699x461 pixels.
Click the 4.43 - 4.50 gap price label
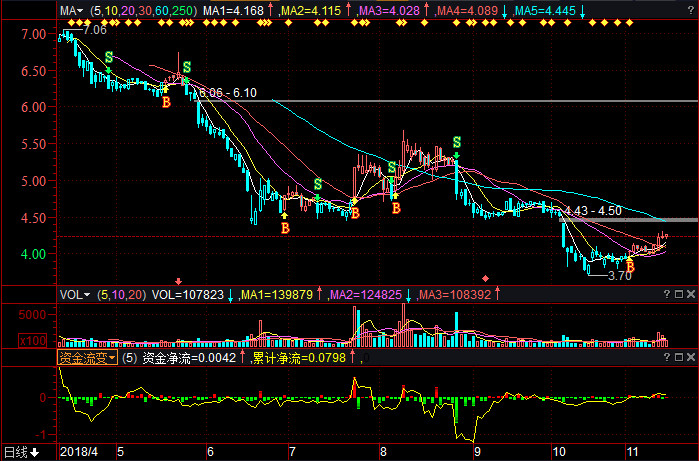(593, 211)
